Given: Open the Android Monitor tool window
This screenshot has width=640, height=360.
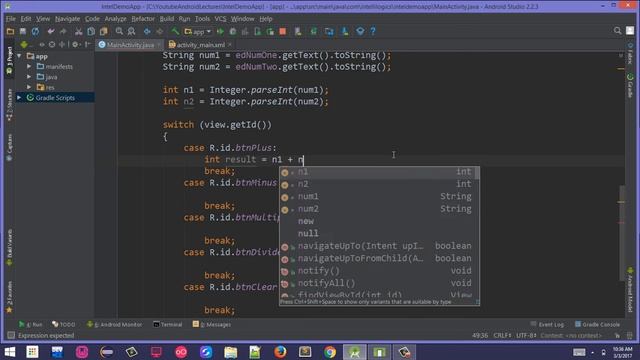Looking at the screenshot, I should coord(114,324).
